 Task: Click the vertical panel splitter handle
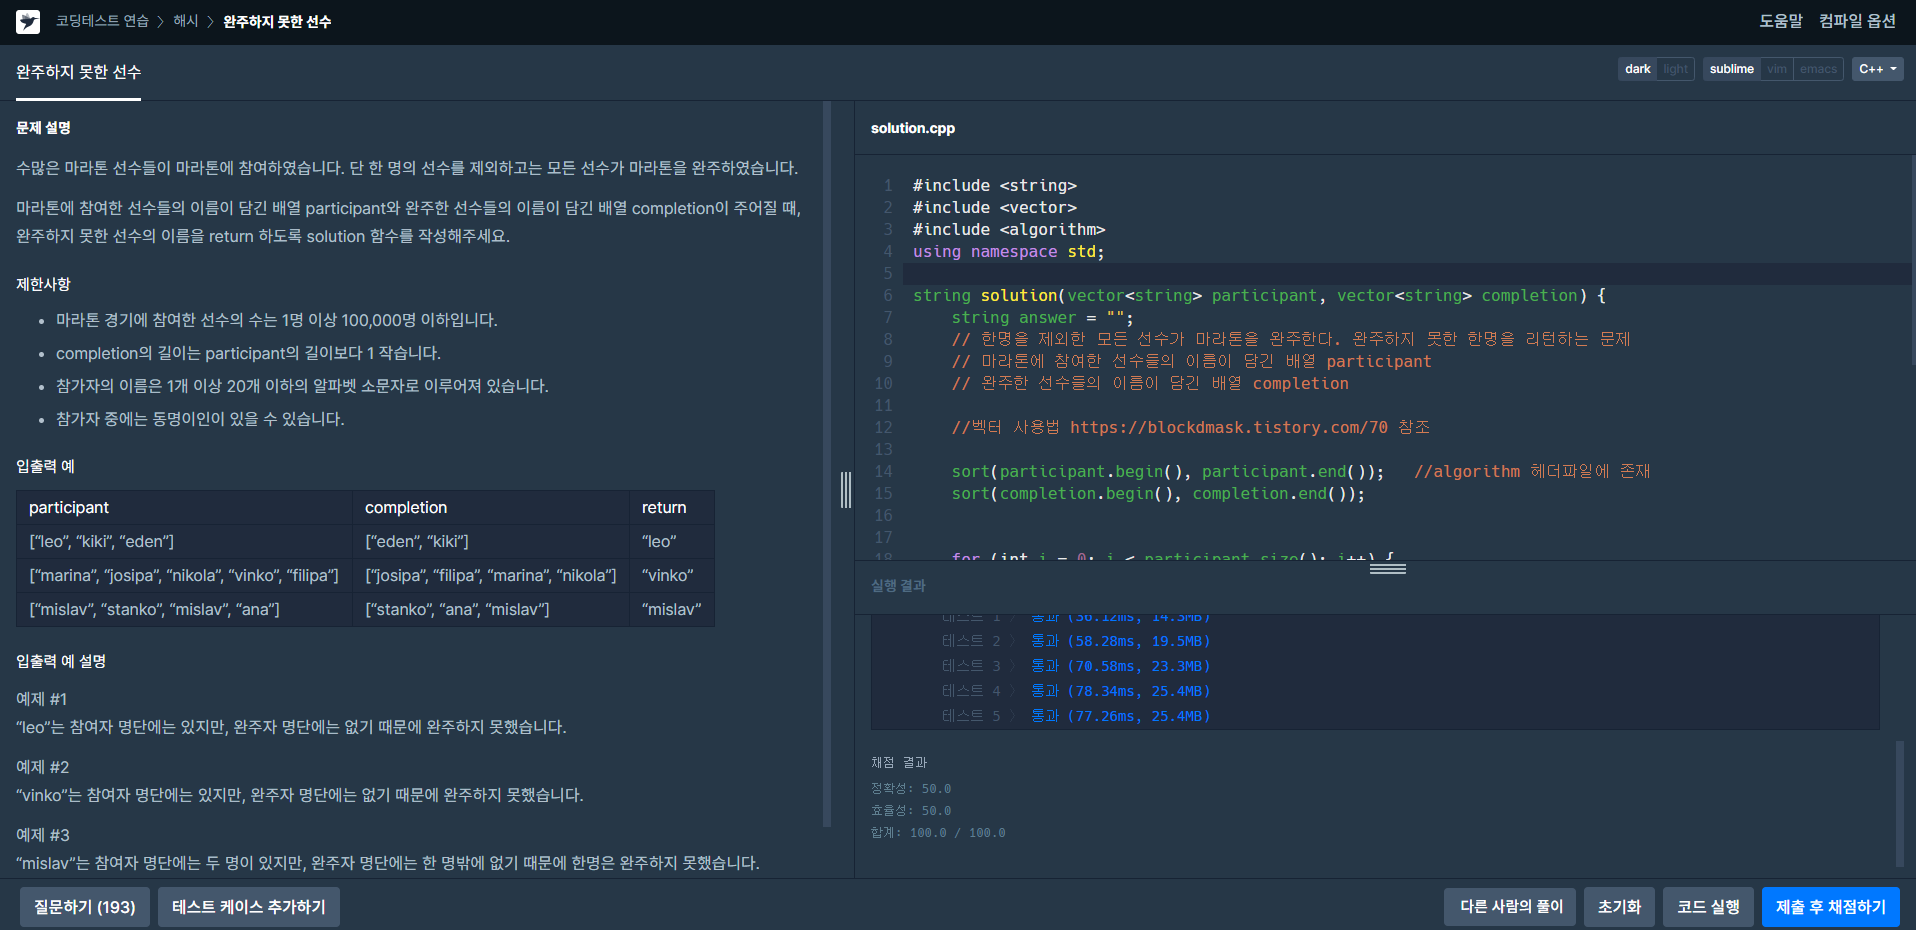(846, 490)
